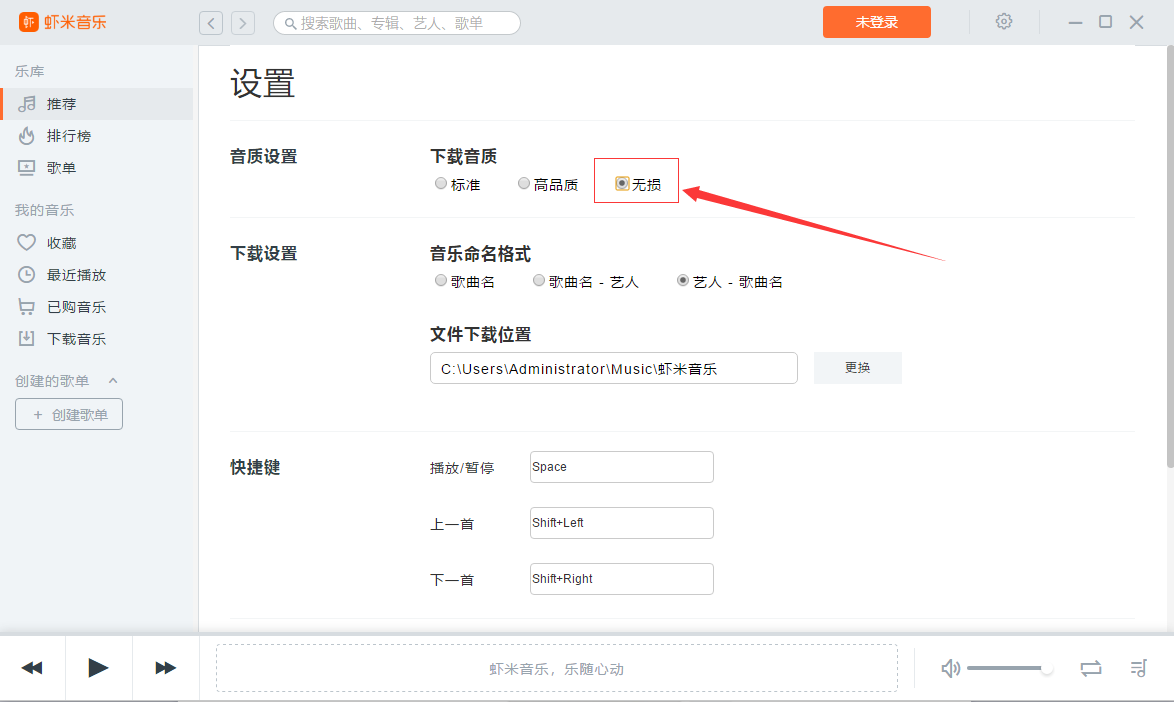Viewport: 1174px width, 702px height.
Task: Close the Xiami Music window
Action: tap(1137, 22)
